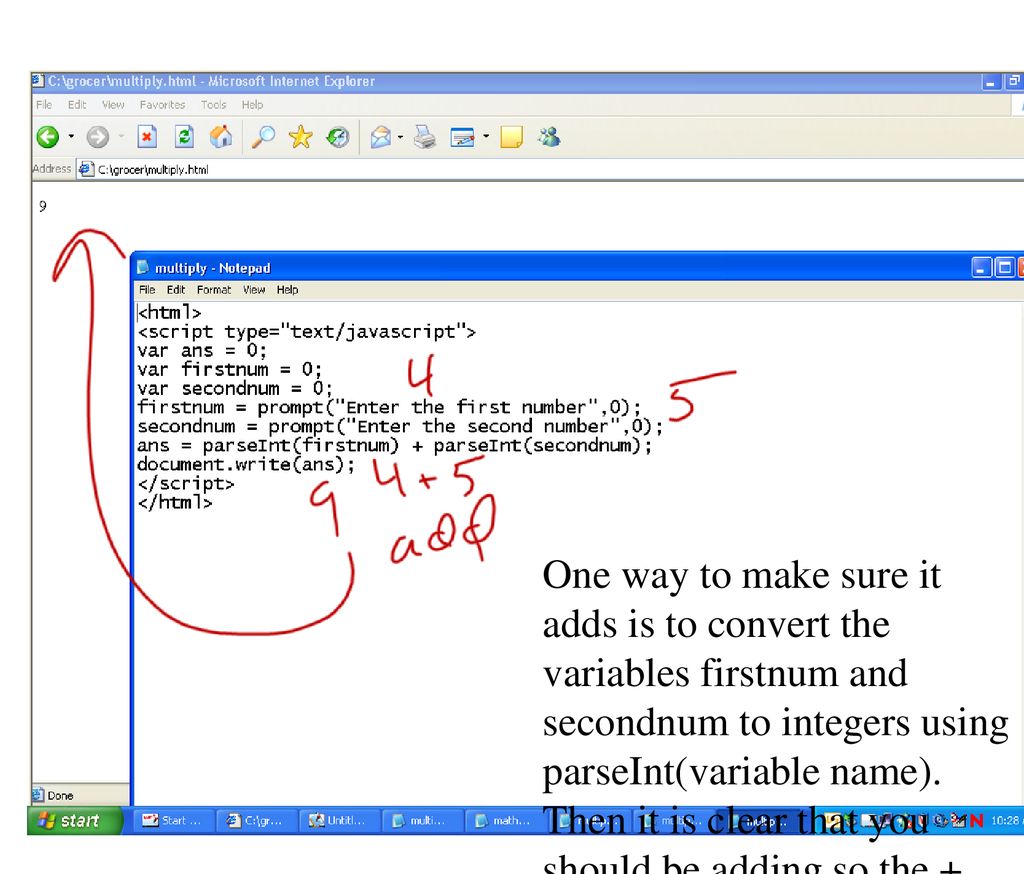1024x874 pixels.
Task: Click the Print icon in IE toolbar
Action: 424,137
